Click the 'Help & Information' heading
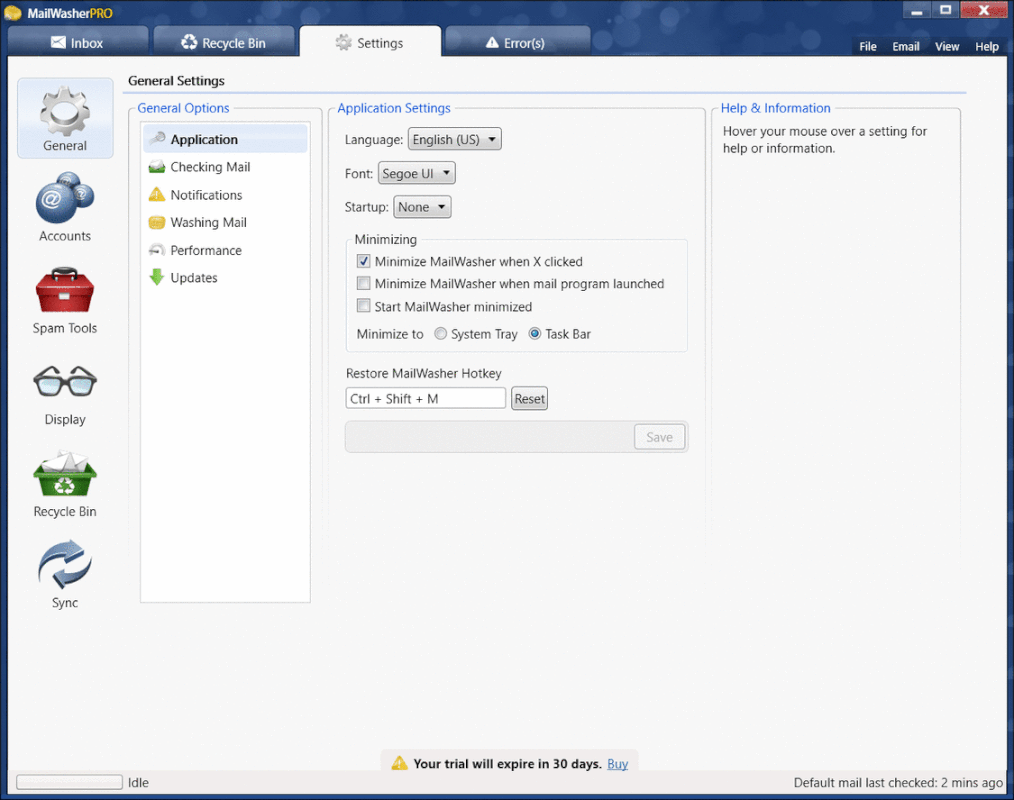The image size is (1014, 800). coord(775,108)
